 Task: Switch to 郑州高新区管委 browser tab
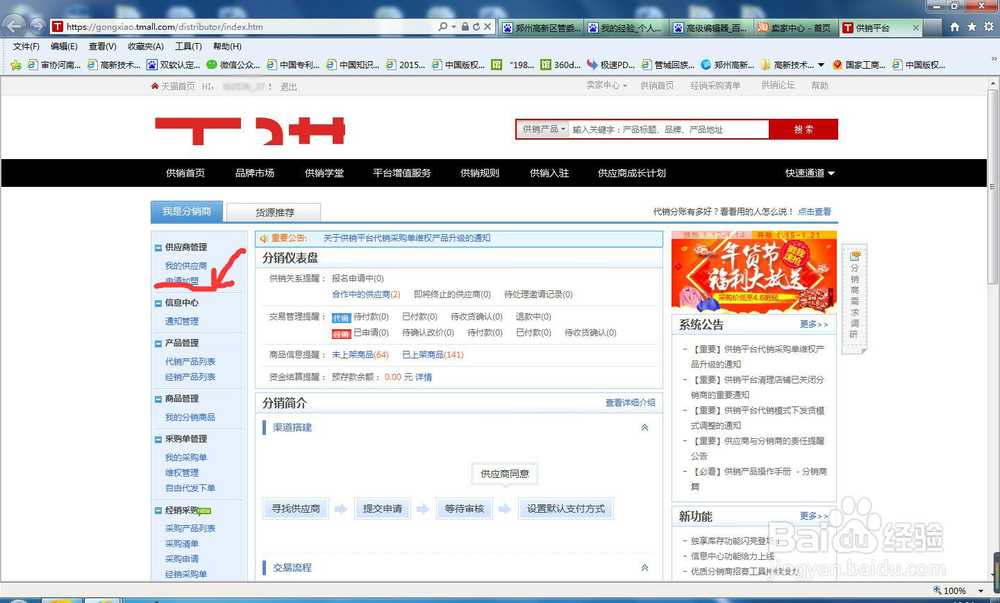tap(541, 27)
